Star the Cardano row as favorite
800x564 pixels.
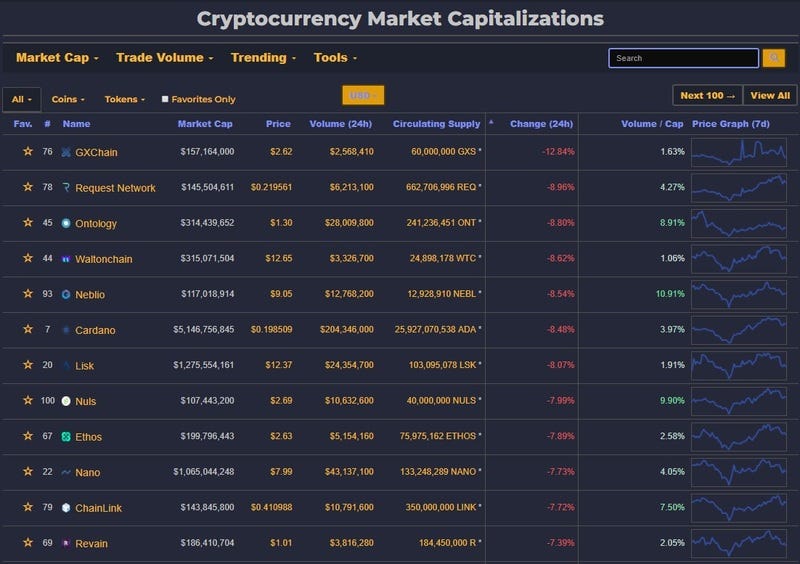28,330
